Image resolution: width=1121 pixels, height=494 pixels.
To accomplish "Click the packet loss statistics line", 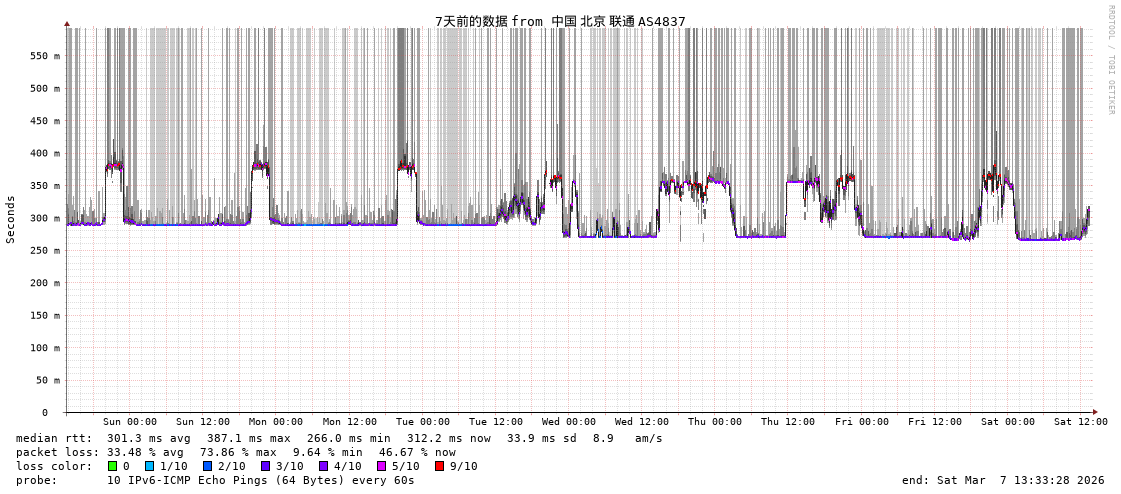I will tap(235, 452).
